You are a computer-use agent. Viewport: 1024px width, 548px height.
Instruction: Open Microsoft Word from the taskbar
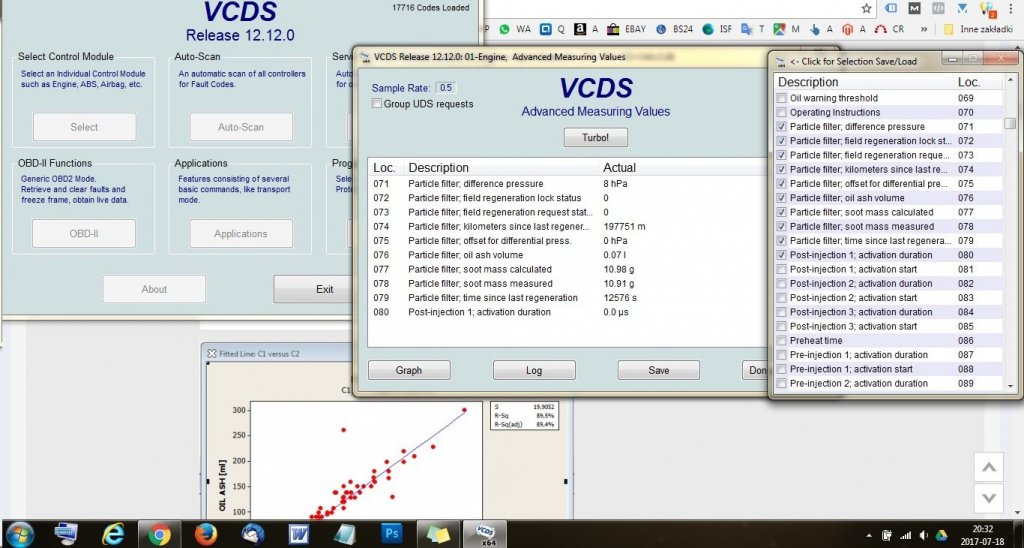(x=298, y=534)
